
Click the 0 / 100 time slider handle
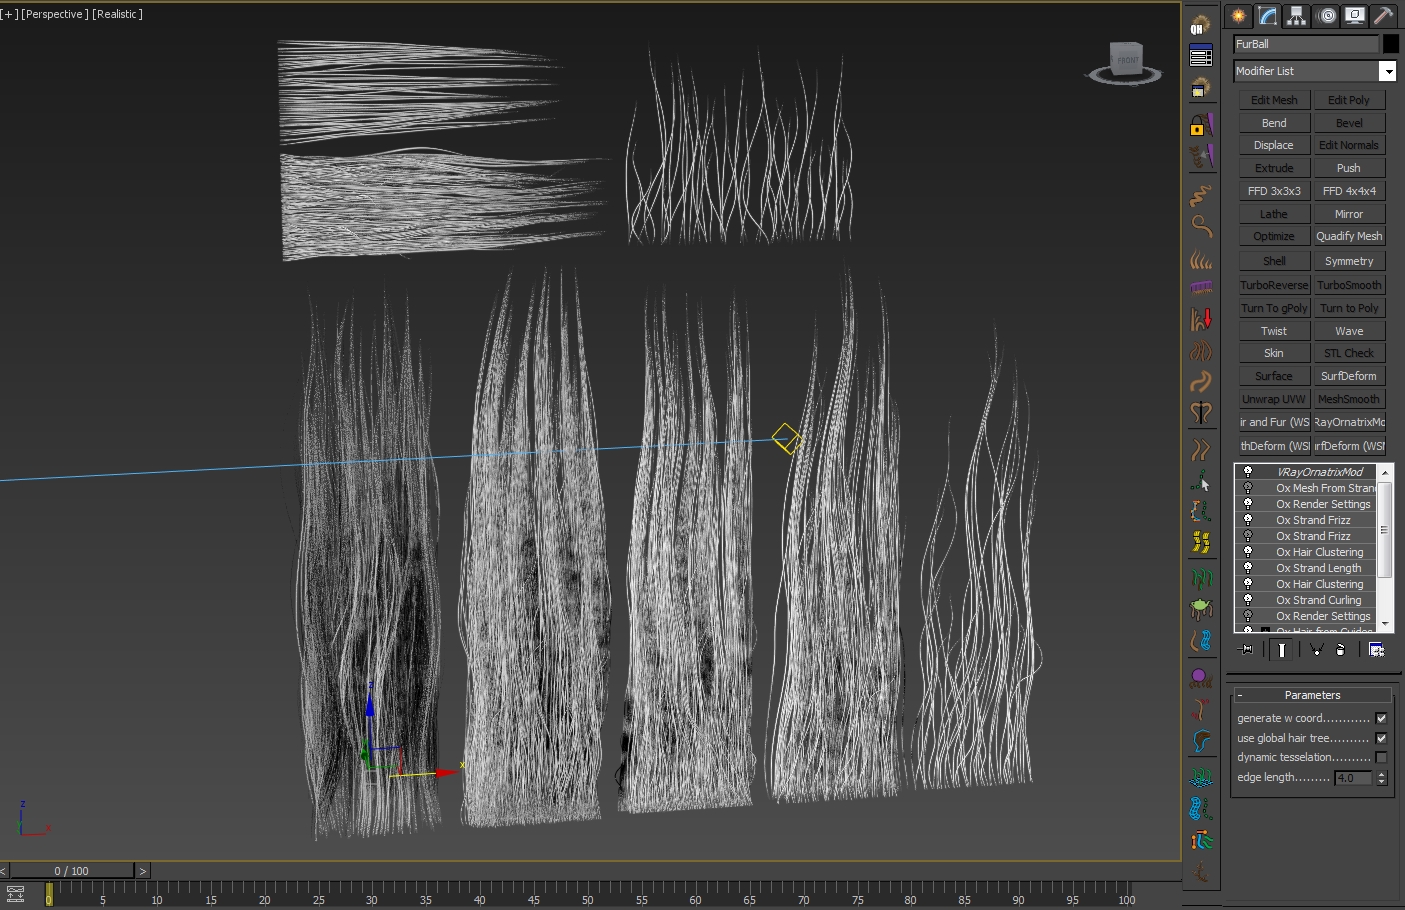[x=71, y=871]
